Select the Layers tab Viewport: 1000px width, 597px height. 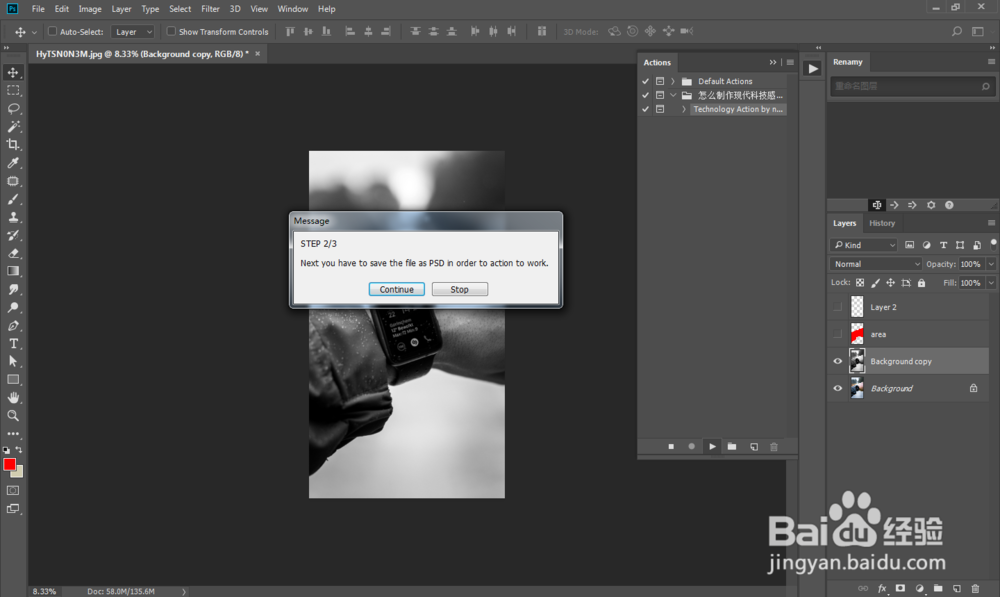(844, 223)
